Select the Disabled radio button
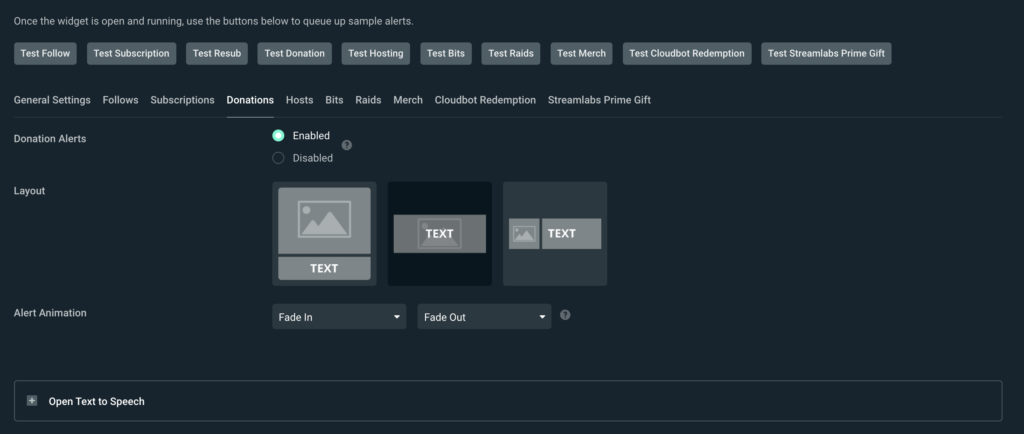 click(x=278, y=158)
